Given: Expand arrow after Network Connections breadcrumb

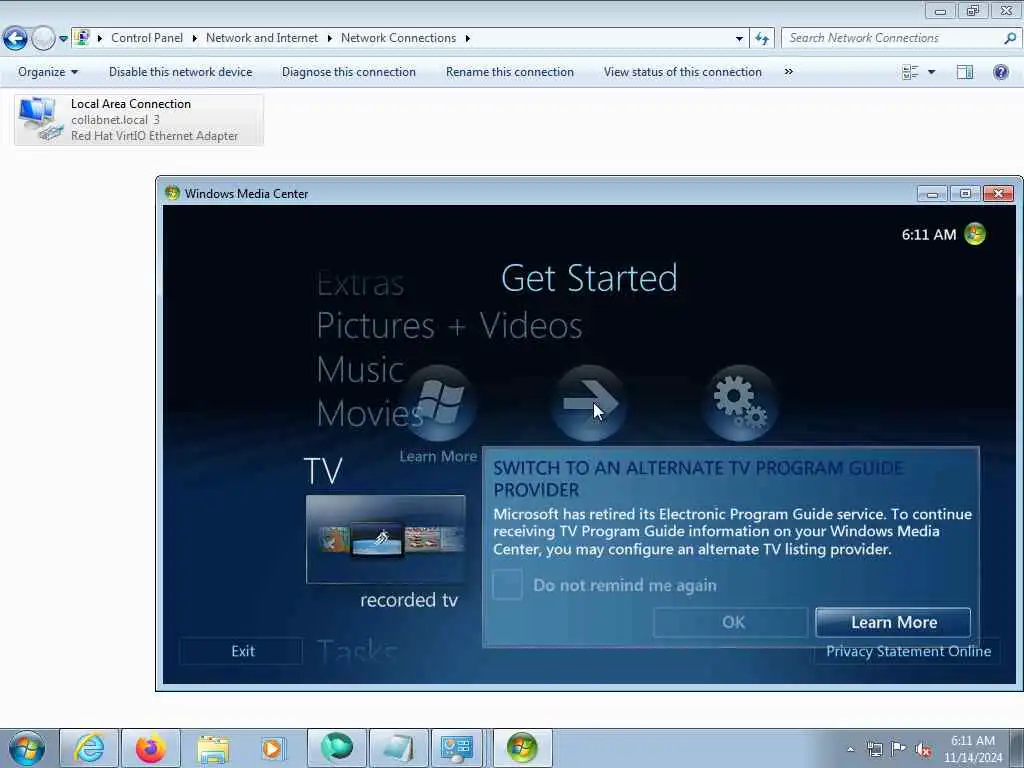Looking at the screenshot, I should 468,38.
